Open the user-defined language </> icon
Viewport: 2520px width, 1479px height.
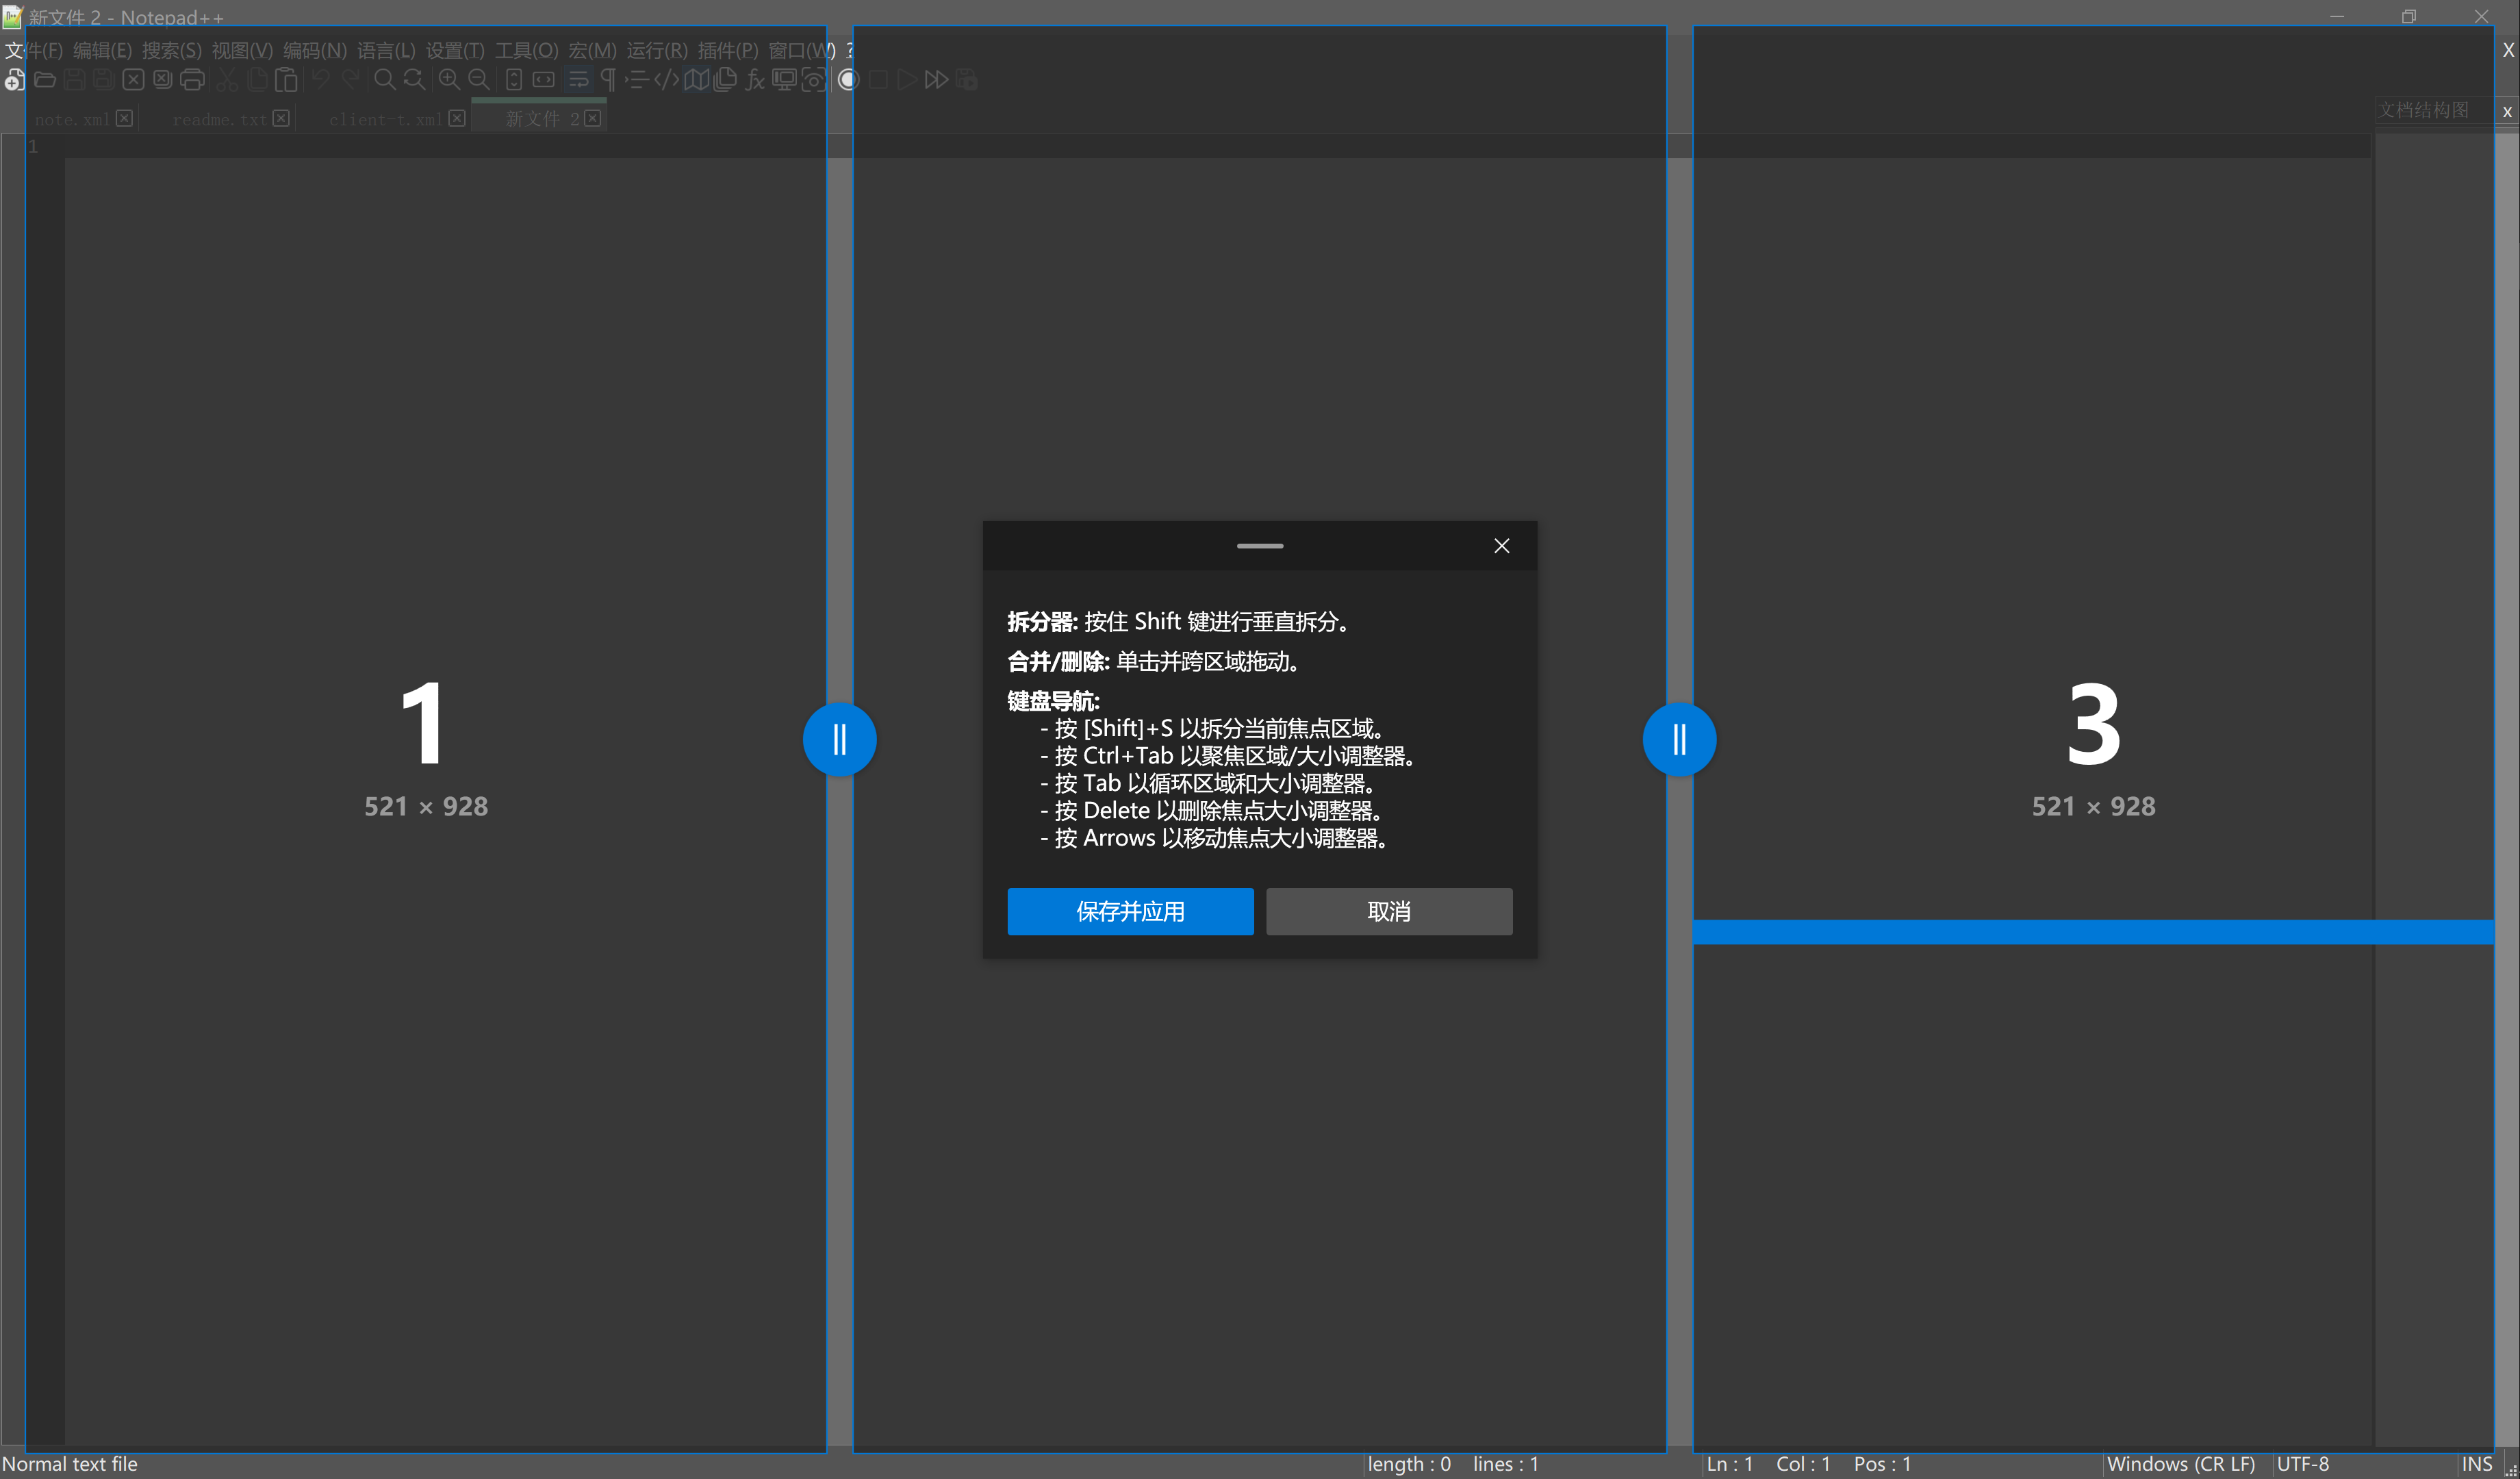tap(666, 80)
